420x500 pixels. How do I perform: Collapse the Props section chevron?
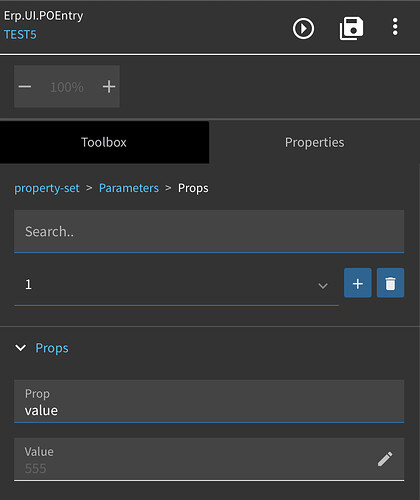point(21,348)
